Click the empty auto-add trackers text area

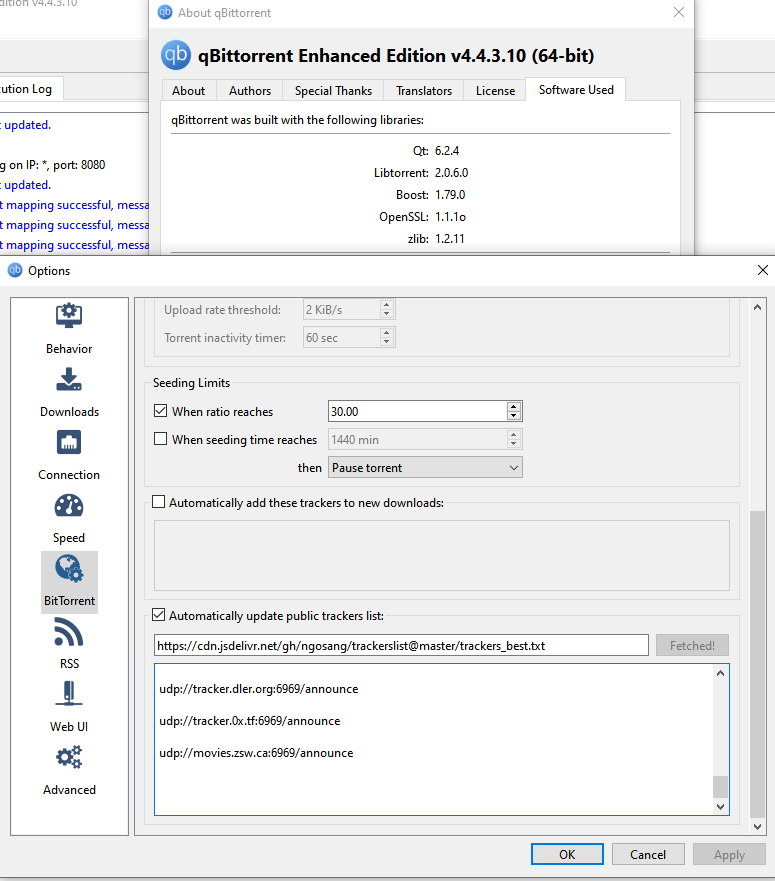coord(442,555)
